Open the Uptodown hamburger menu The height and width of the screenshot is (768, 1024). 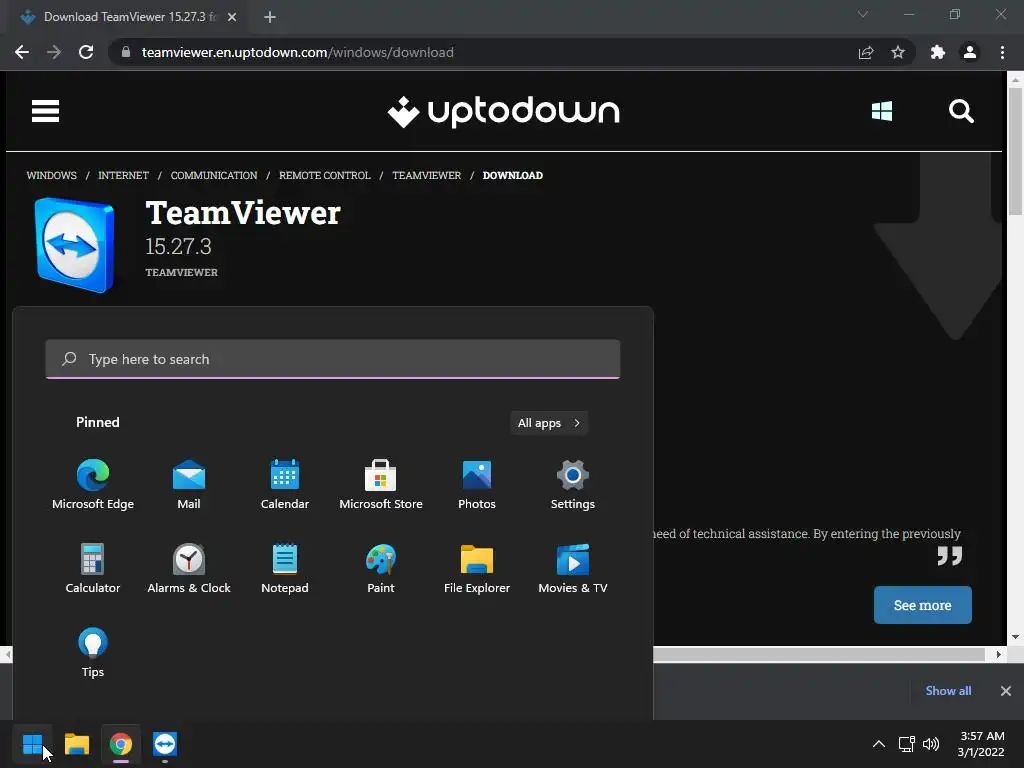[46, 111]
